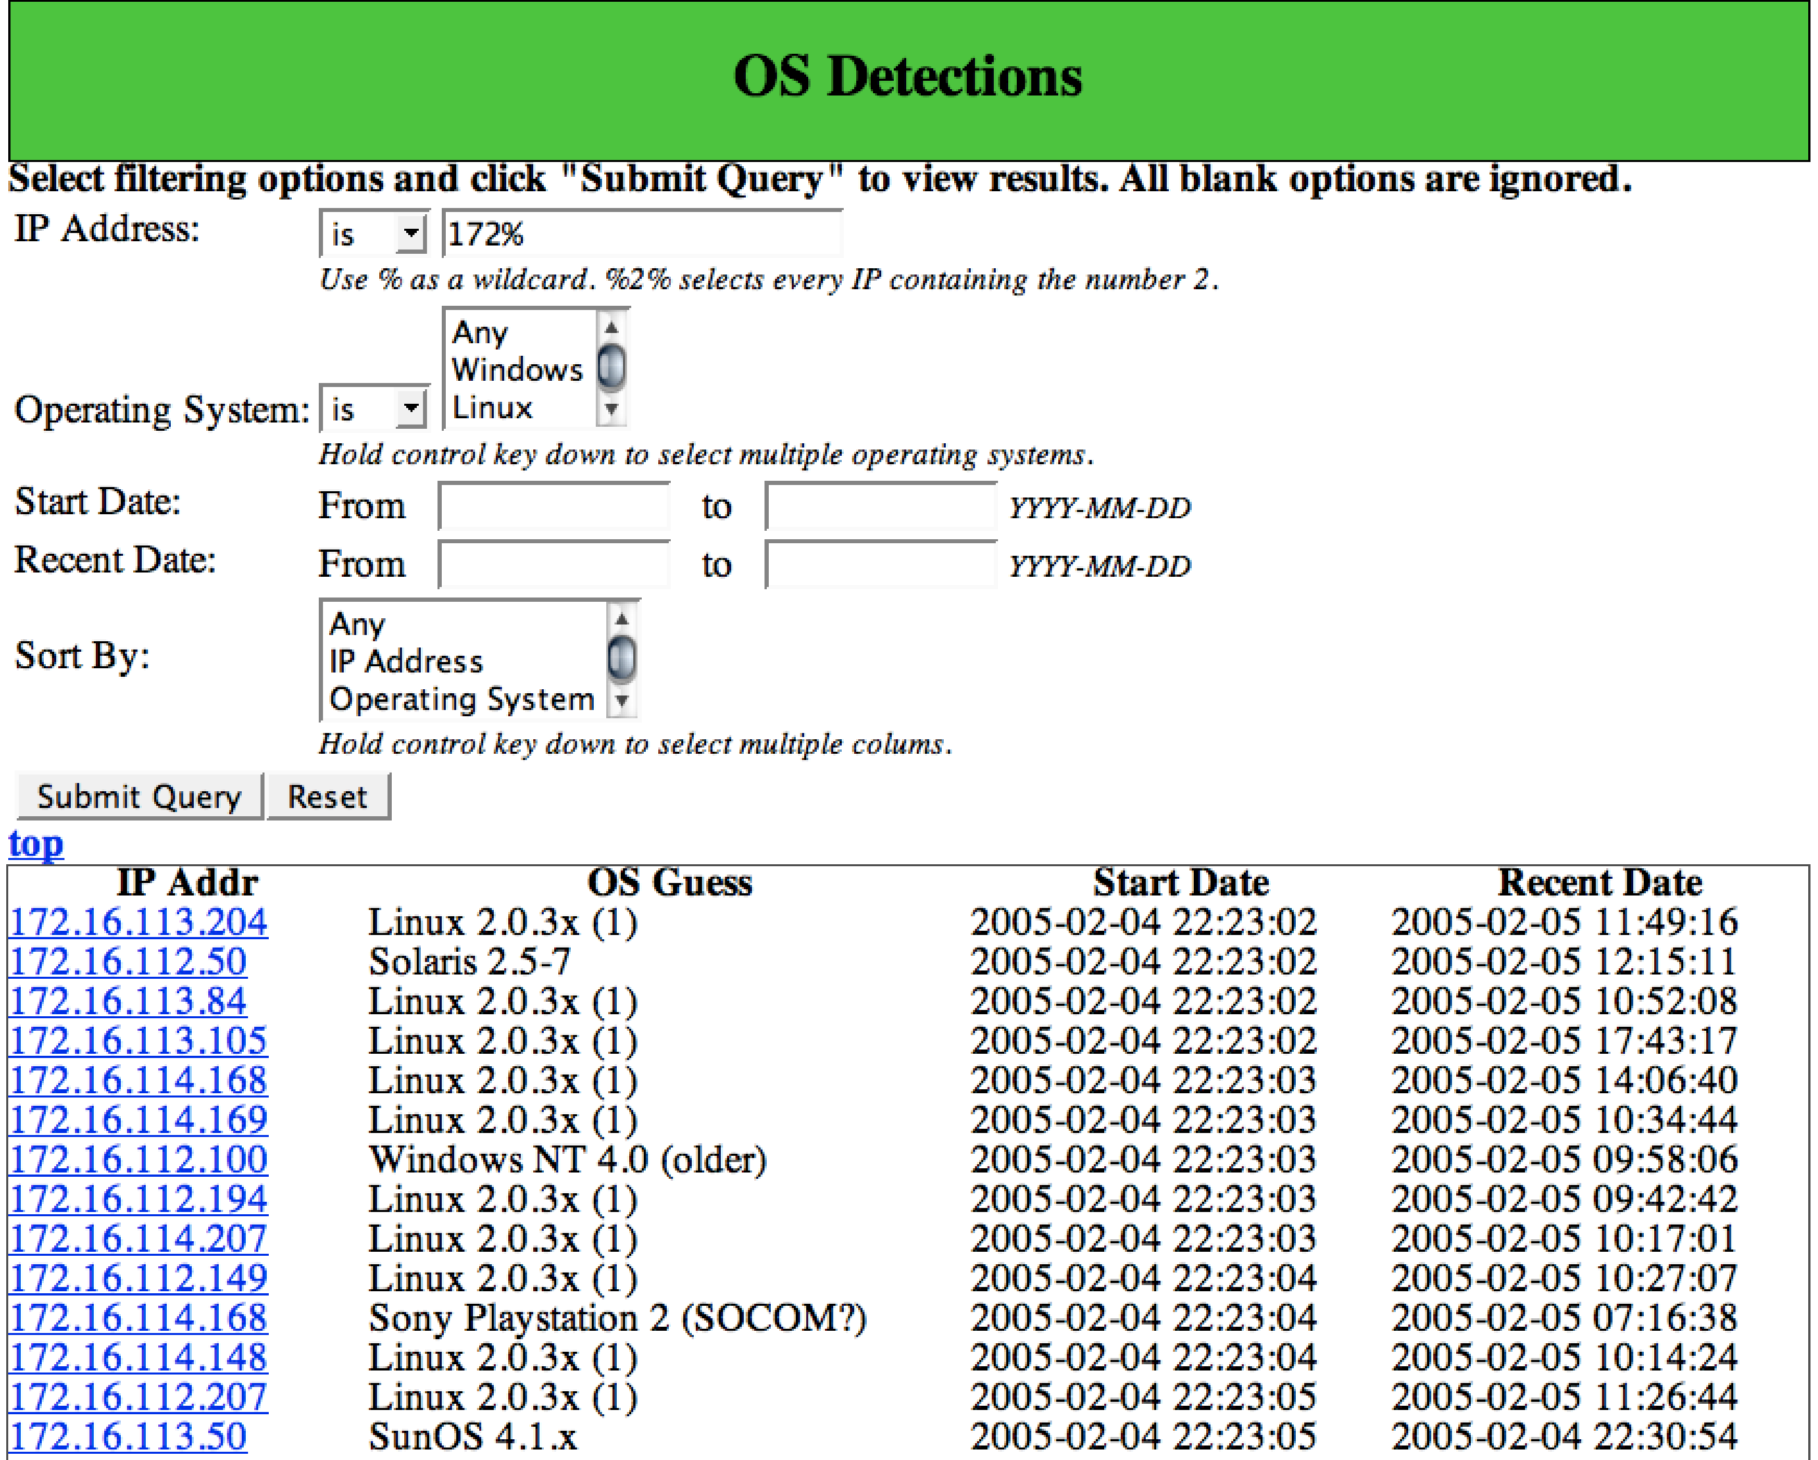Select Linux in the operating system list
The height and width of the screenshot is (1460, 1818).
[492, 408]
